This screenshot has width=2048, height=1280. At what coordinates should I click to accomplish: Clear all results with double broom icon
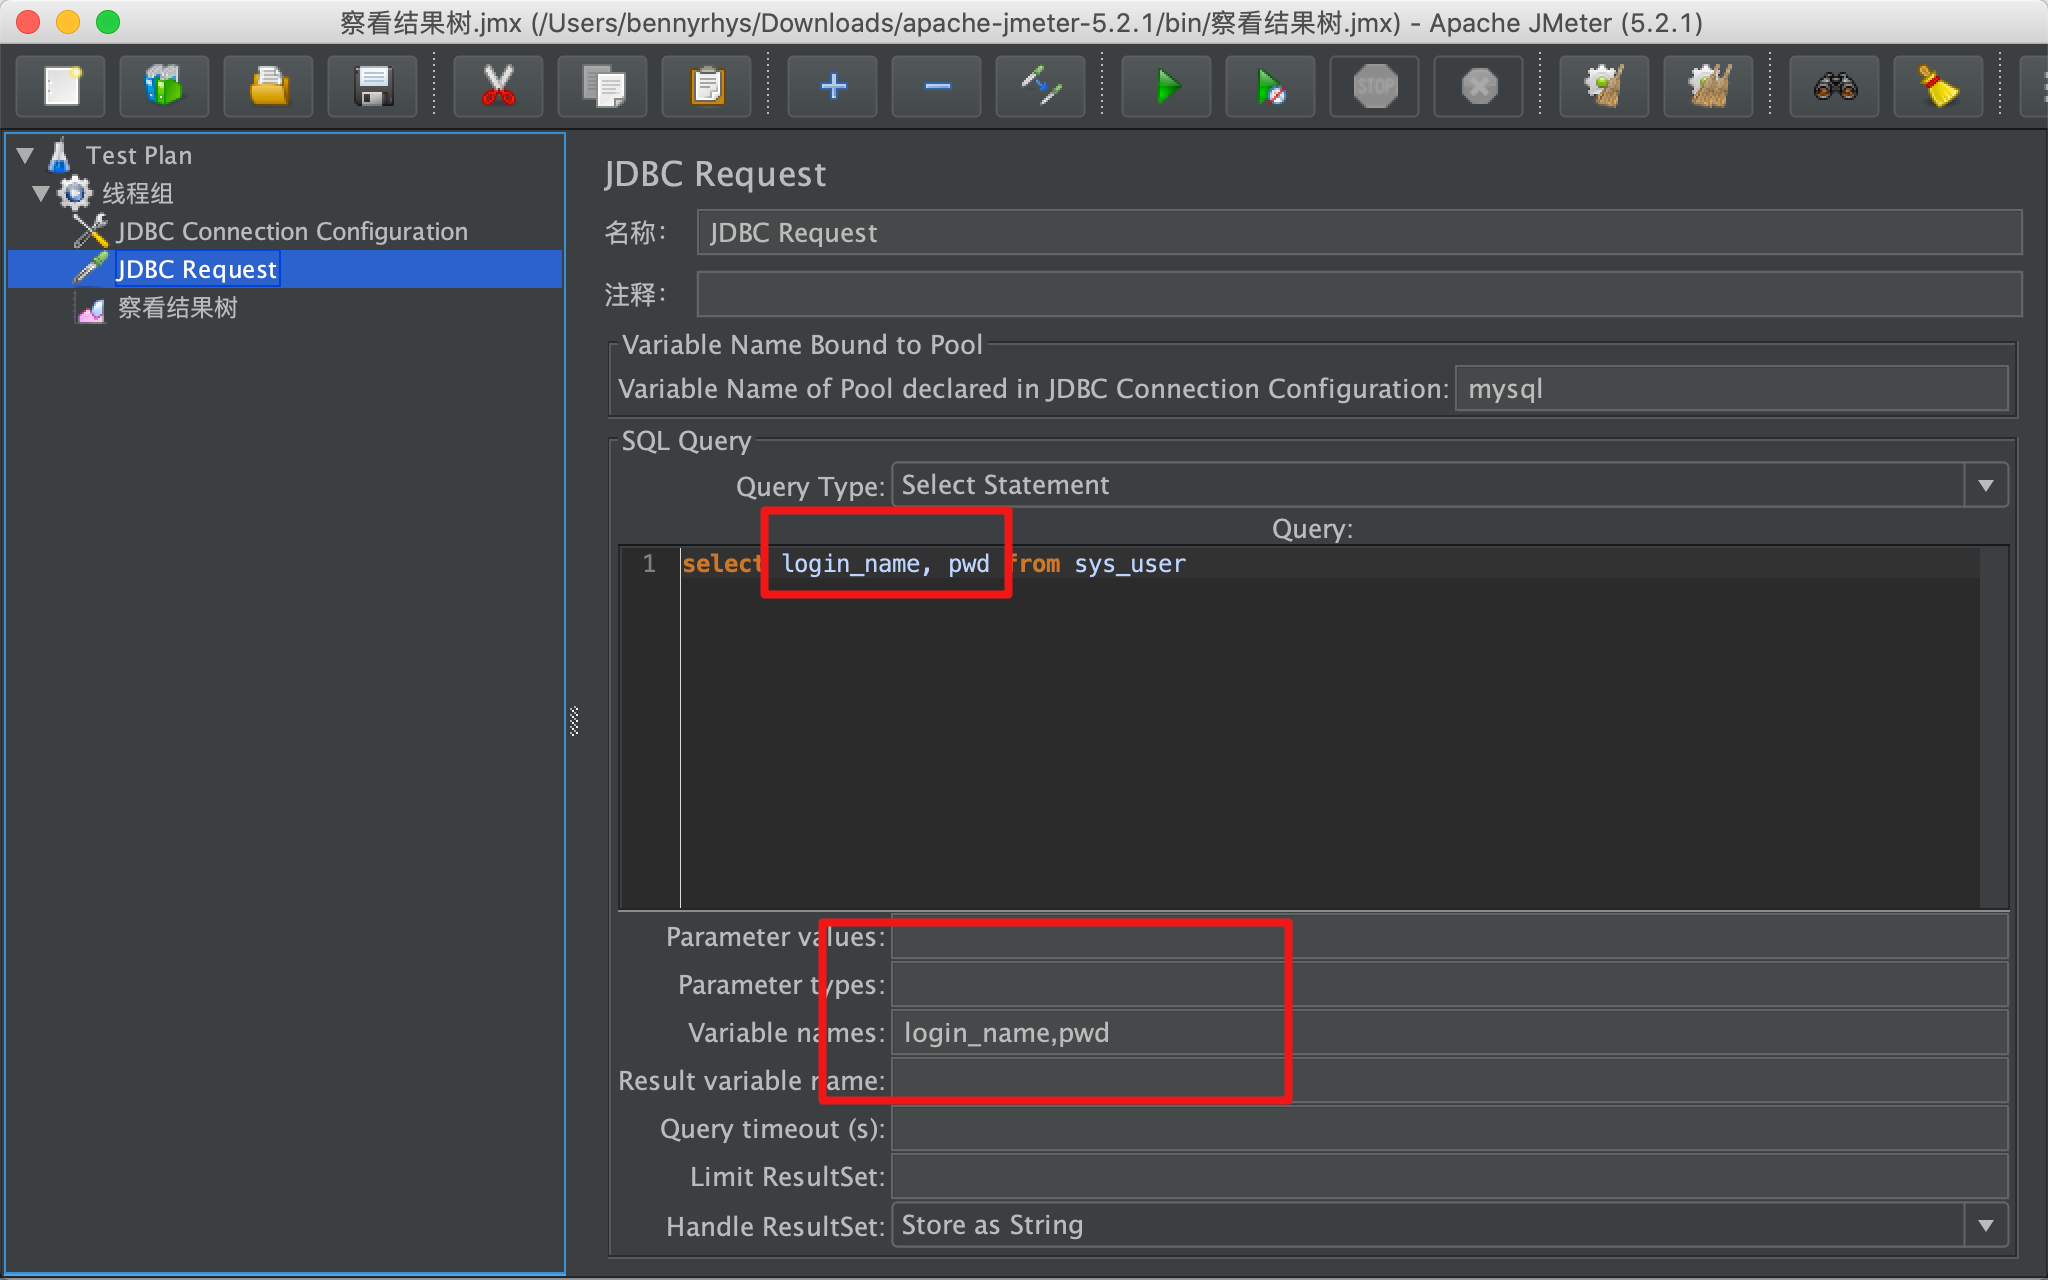tap(1709, 87)
